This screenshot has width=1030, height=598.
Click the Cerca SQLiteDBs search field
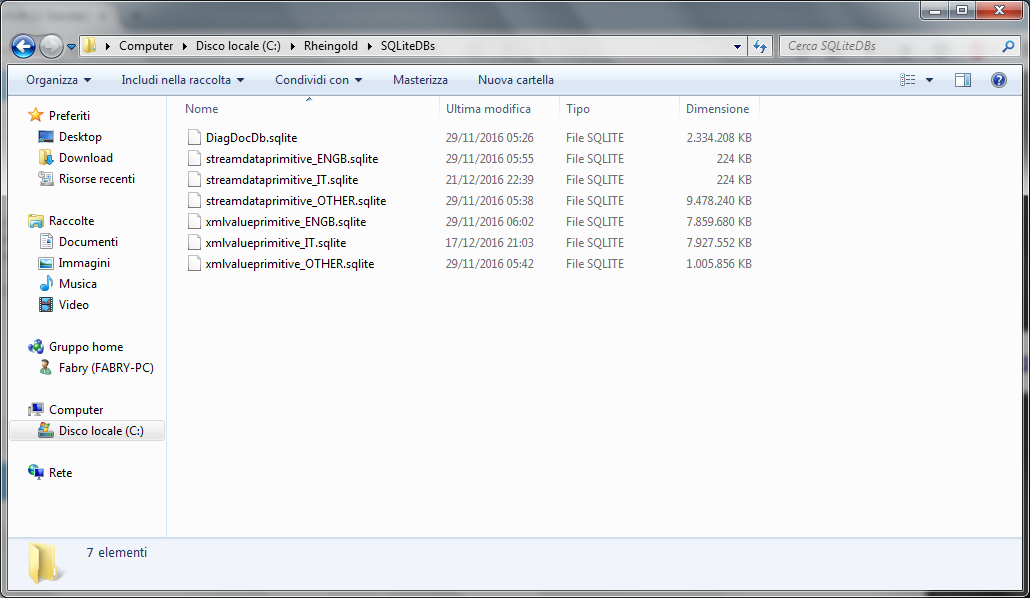click(x=890, y=46)
